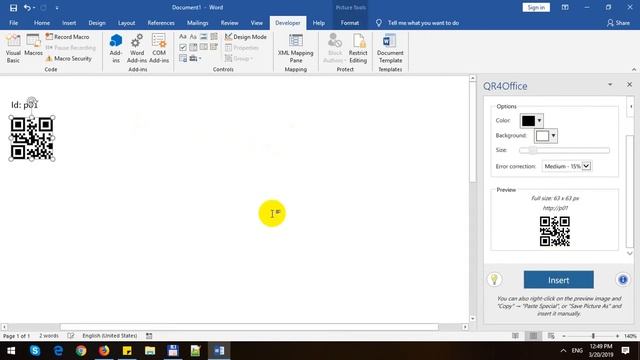Switch to the References tab
This screenshot has height=360, width=640.
161,23
